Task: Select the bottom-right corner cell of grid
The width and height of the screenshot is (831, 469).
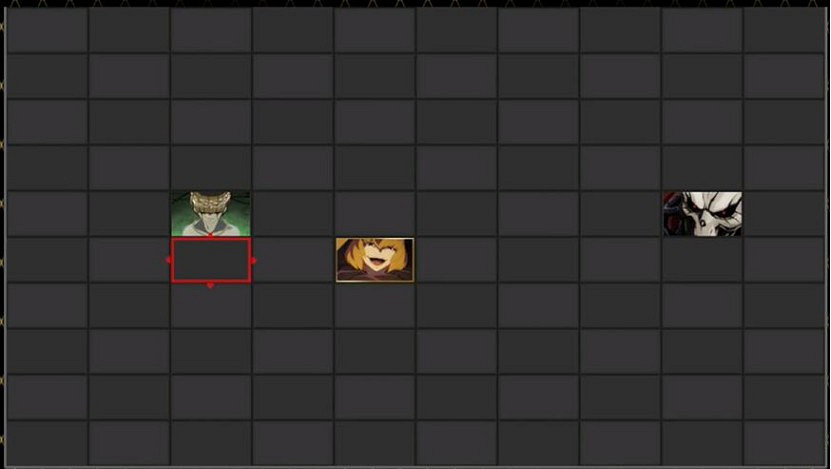Action: click(784, 443)
